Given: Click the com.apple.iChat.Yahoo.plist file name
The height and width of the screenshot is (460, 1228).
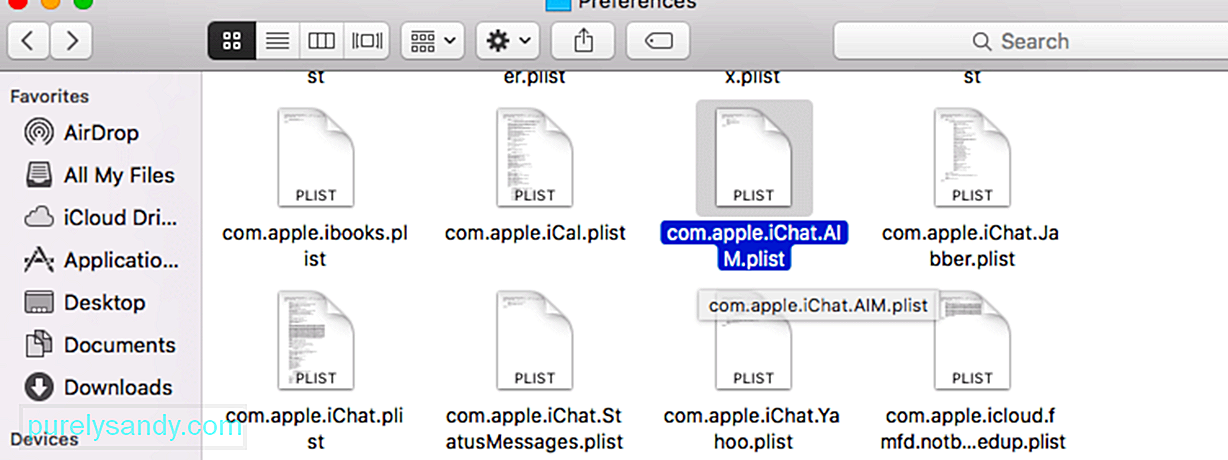Looking at the screenshot, I should click(754, 428).
